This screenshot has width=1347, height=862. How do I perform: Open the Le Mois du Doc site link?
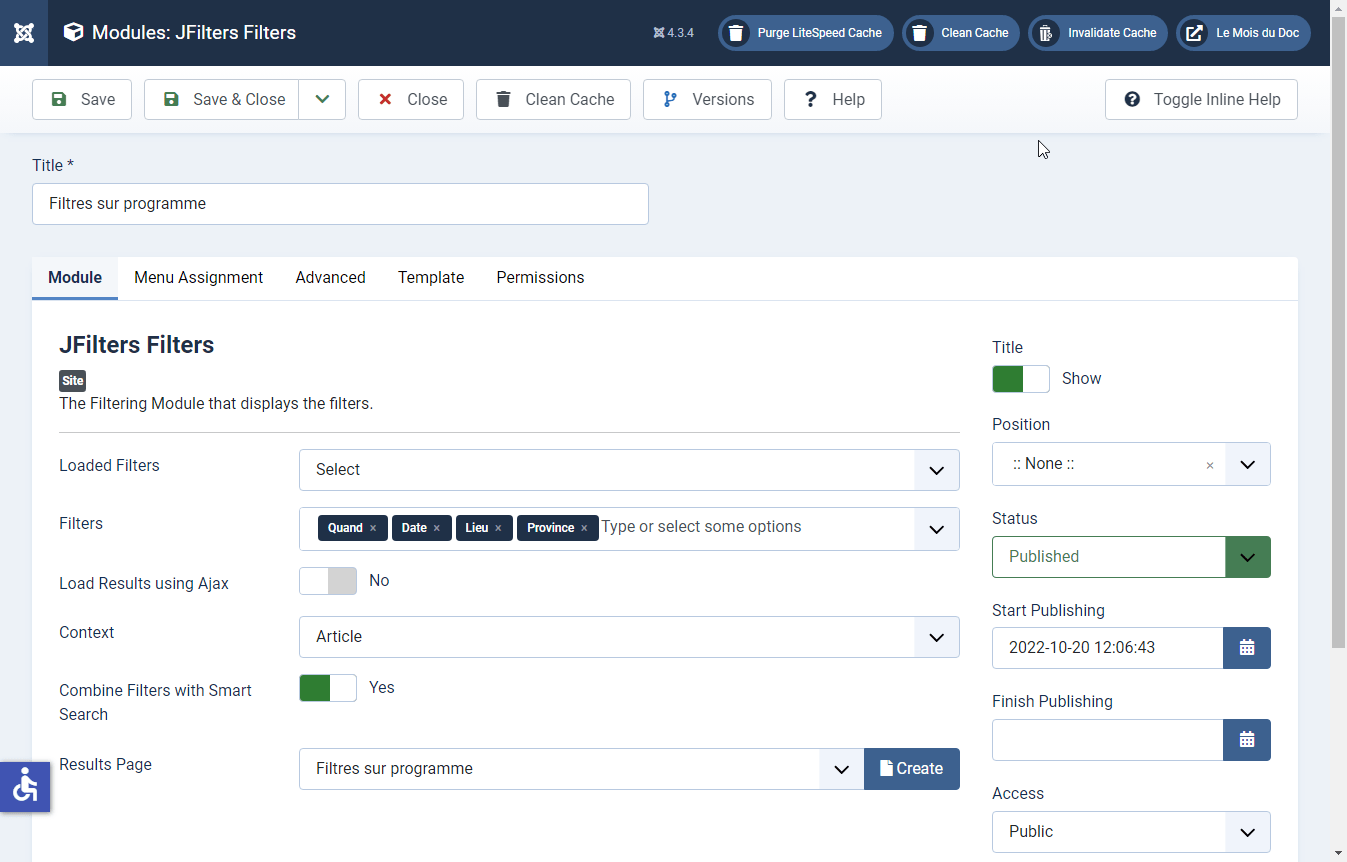pos(1243,33)
